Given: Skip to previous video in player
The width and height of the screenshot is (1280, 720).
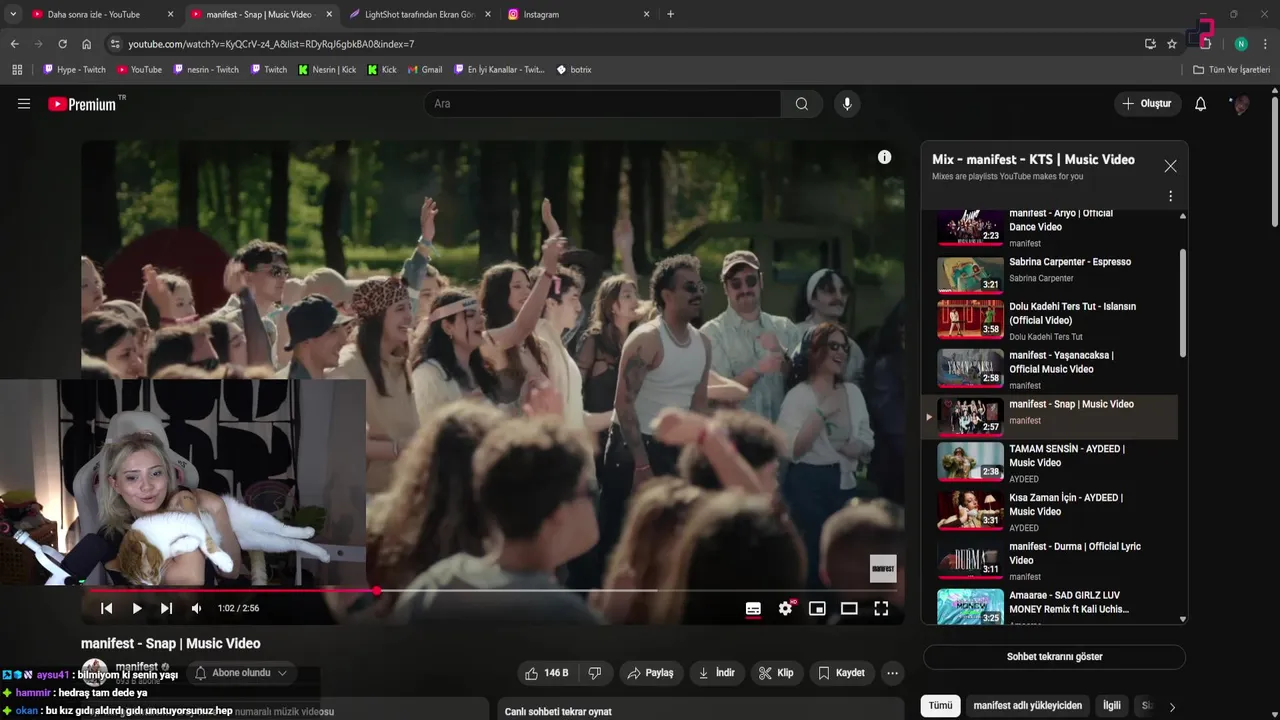Looking at the screenshot, I should (106, 608).
